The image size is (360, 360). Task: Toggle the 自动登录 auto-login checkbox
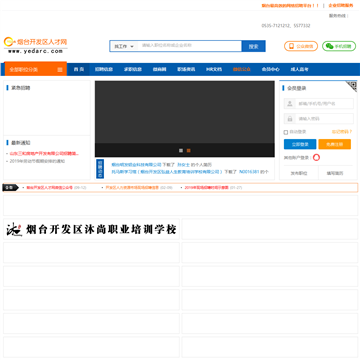point(286,132)
